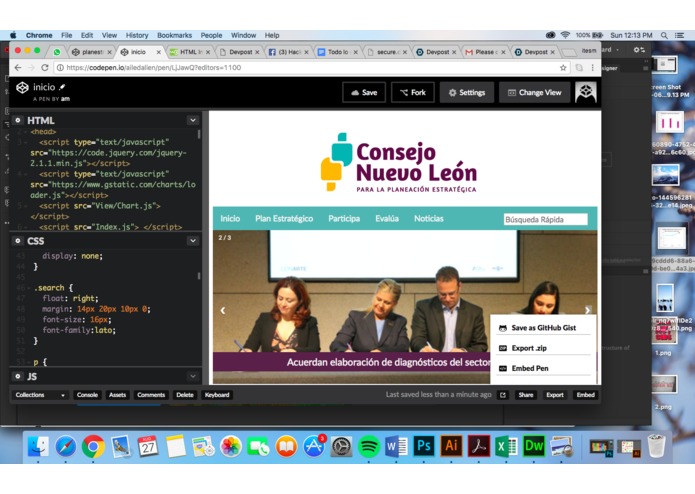Show Keyboard shortcuts
The image size is (695, 494).
[x=217, y=395]
